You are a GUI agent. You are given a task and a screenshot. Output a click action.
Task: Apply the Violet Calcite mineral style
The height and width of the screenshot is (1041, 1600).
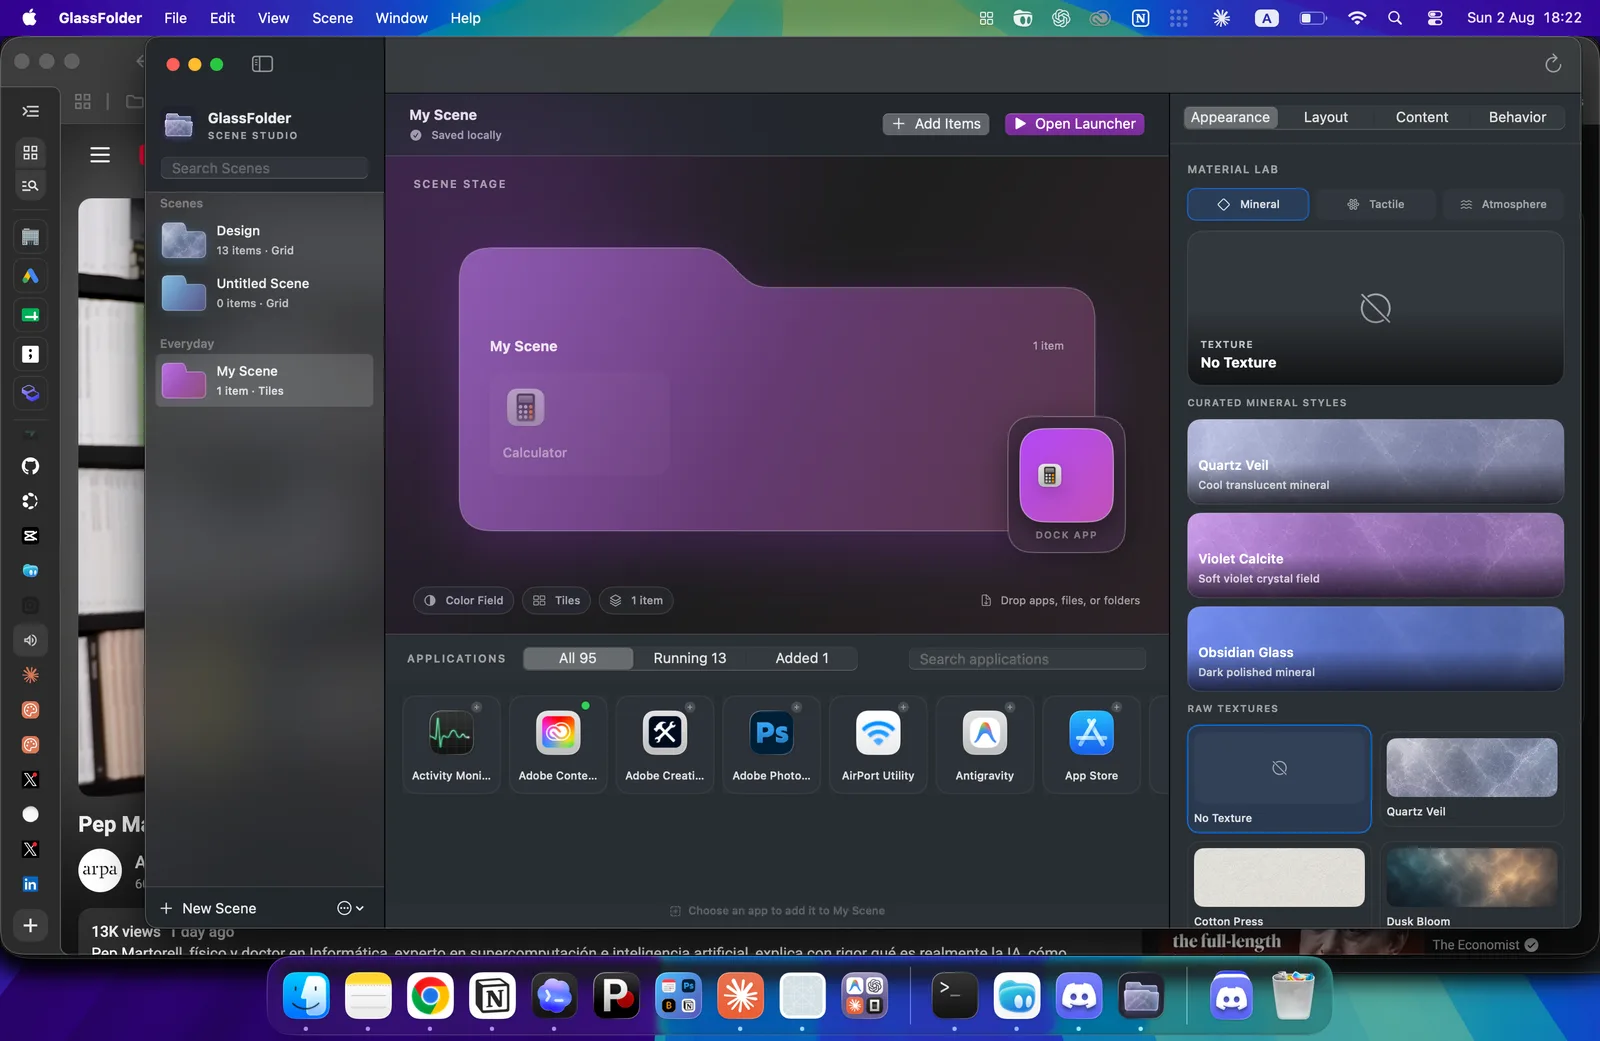[1375, 555]
